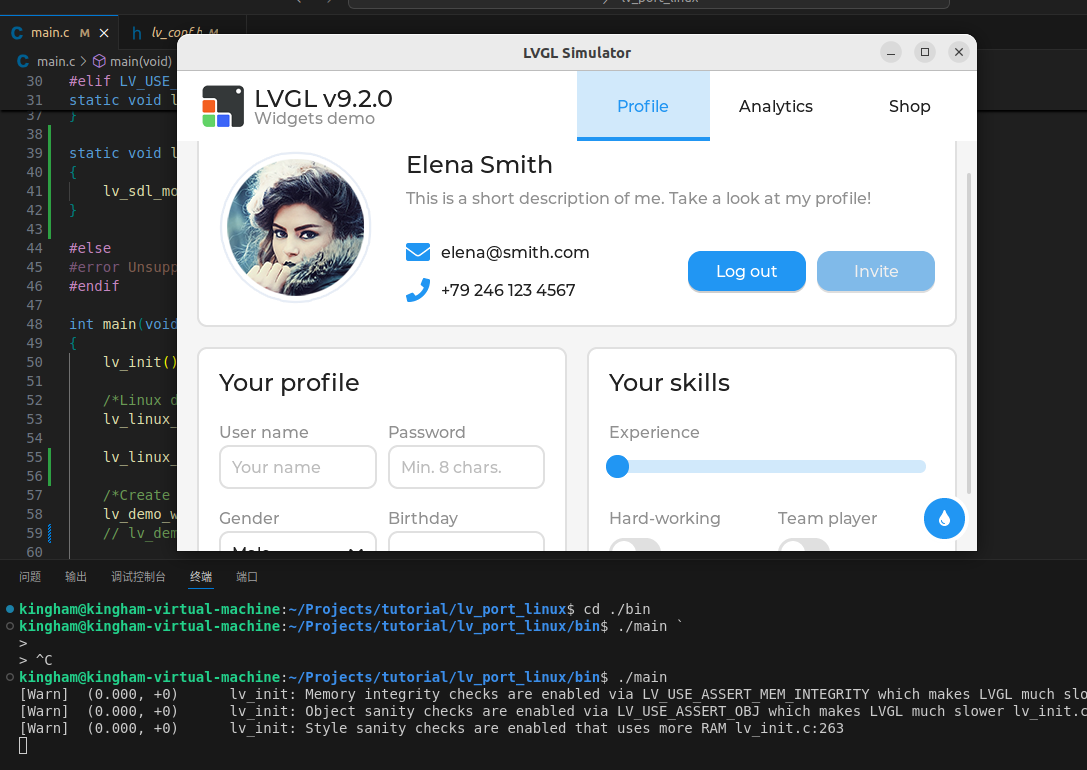
Task: Open the Gender dropdown
Action: [x=297, y=545]
